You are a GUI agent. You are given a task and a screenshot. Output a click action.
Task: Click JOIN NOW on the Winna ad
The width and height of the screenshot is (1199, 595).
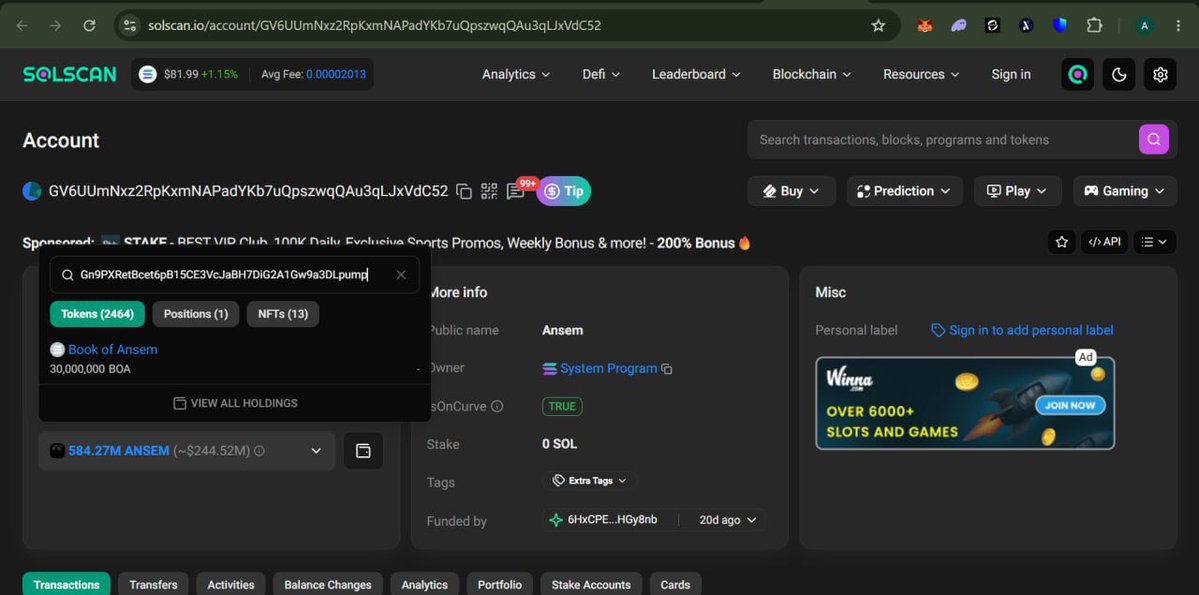[1071, 405]
